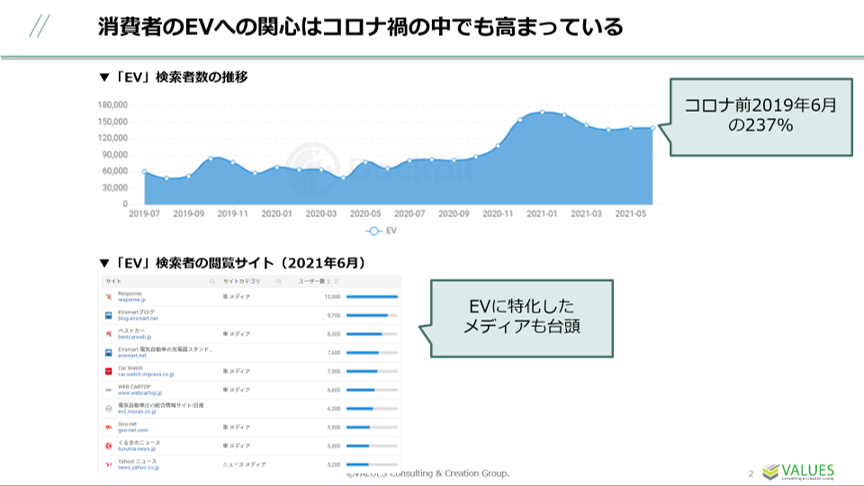This screenshot has height=486, width=864.
Task: Click the Yahoo! News favicon
Action: [108, 464]
